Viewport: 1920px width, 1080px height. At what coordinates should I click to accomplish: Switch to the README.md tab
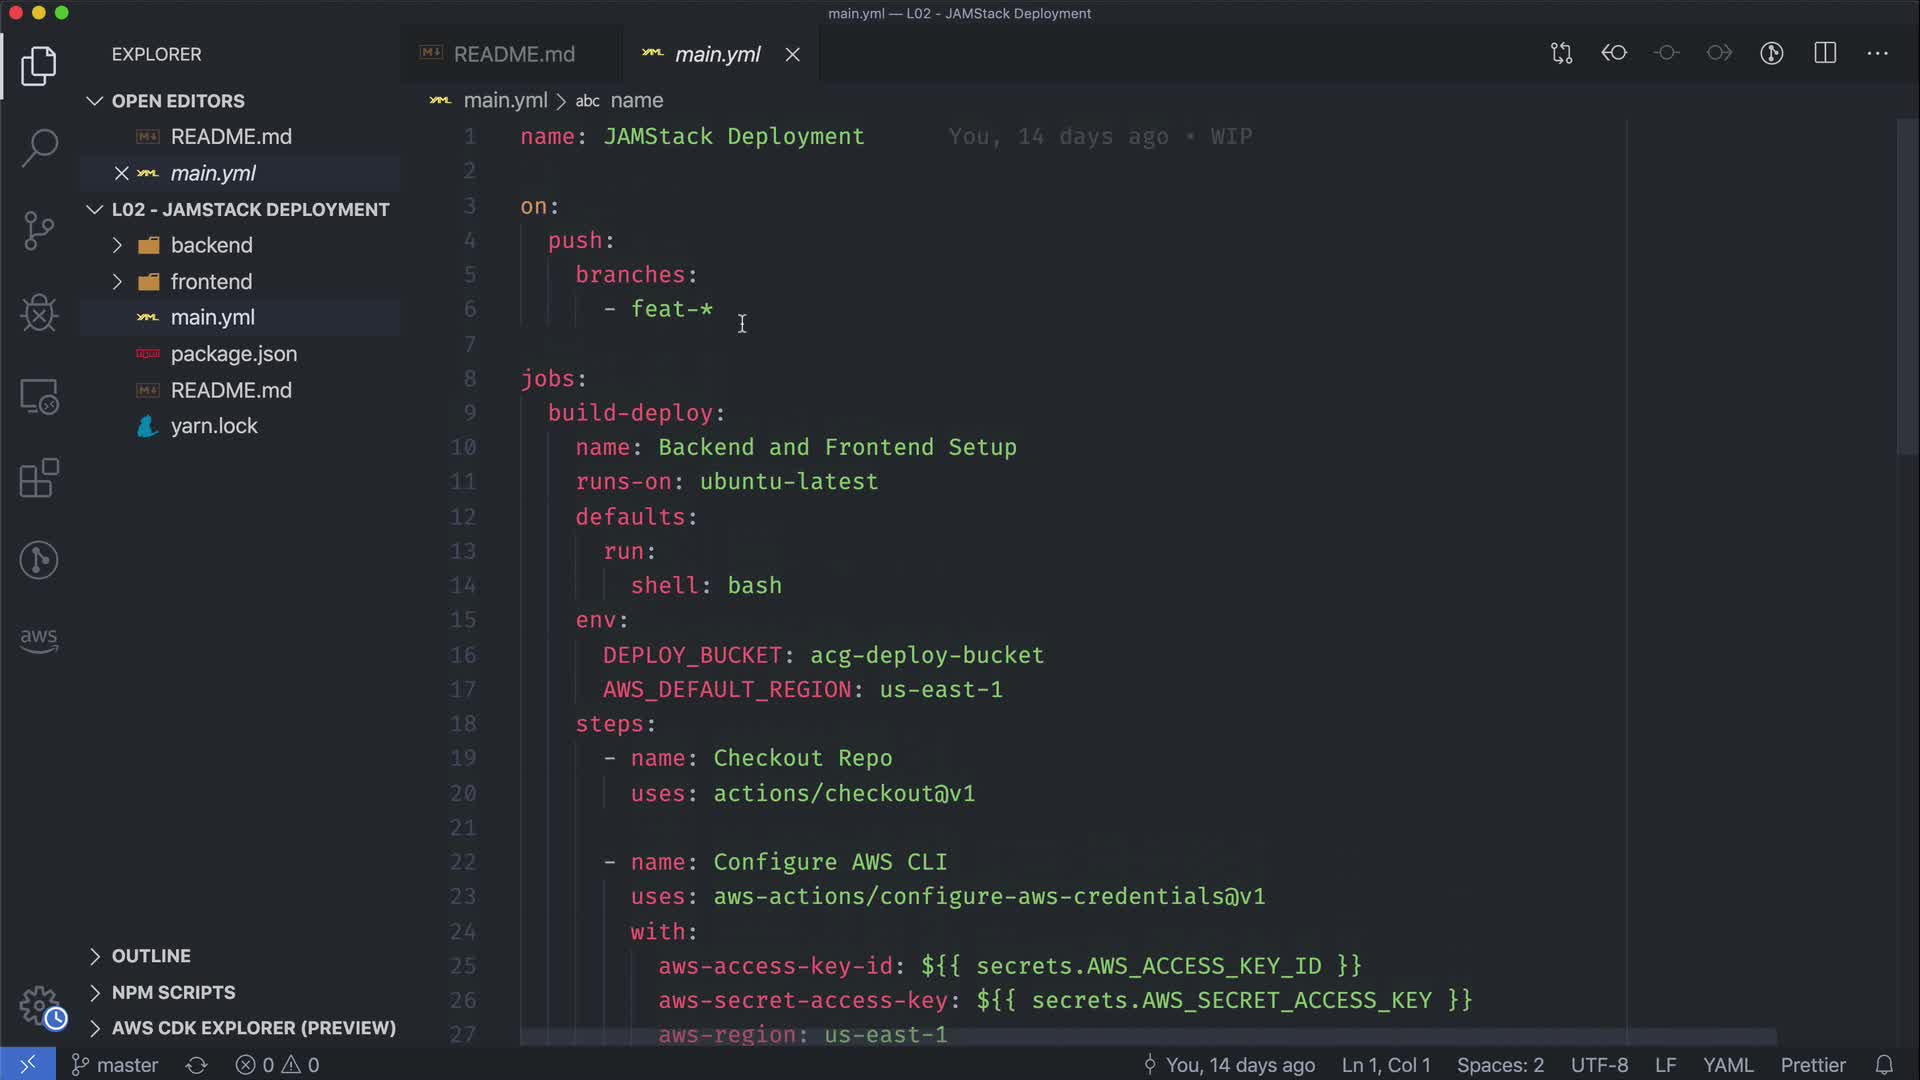[x=513, y=55]
